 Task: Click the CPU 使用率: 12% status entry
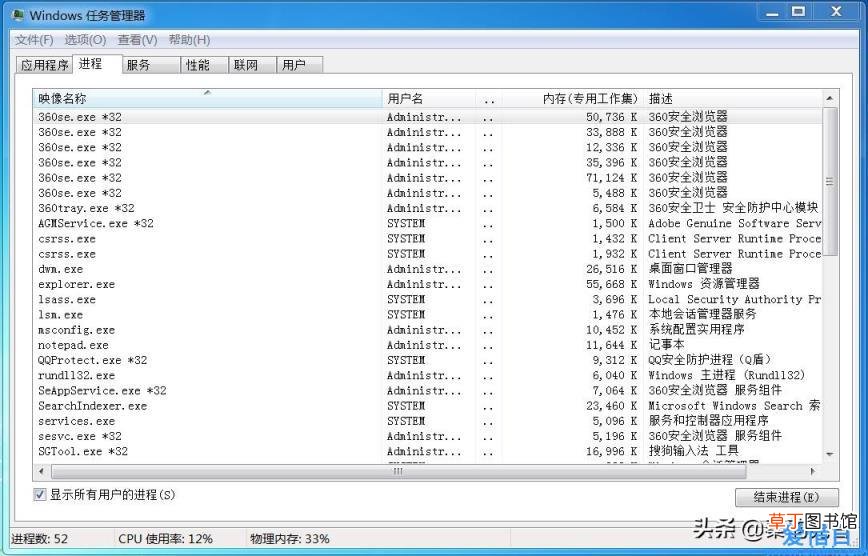[x=165, y=539]
